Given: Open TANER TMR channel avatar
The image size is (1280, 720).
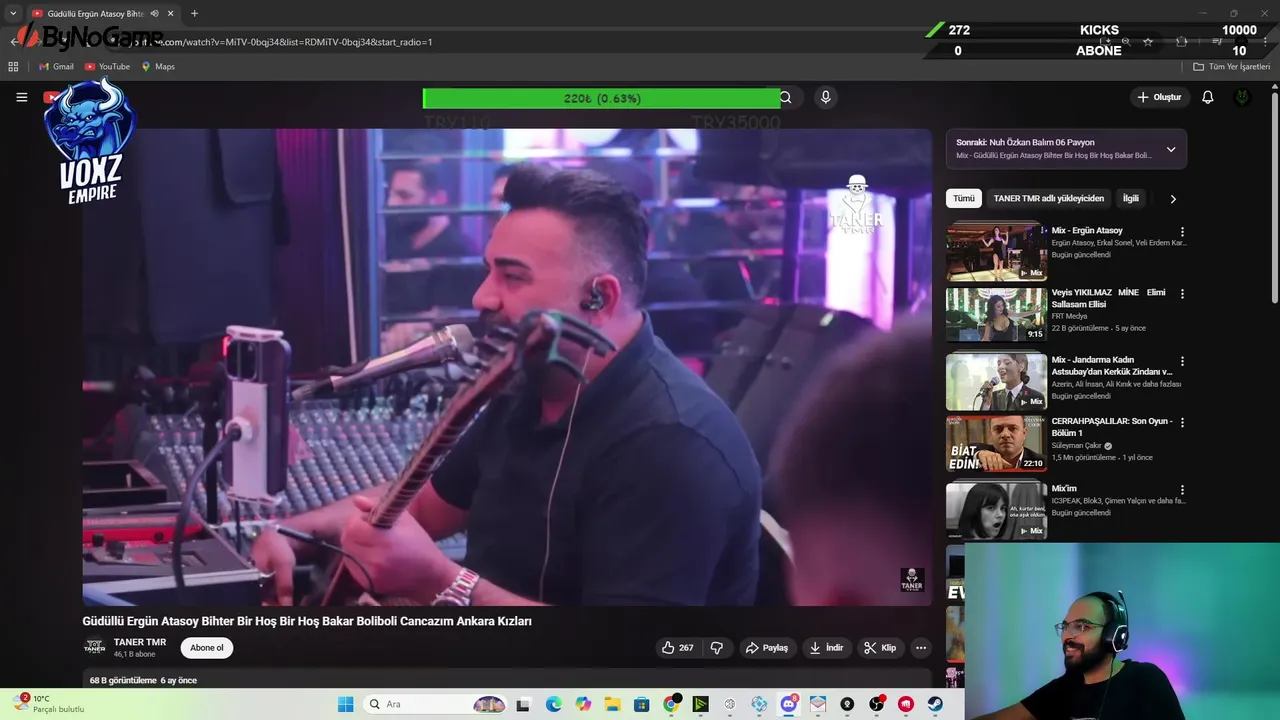Looking at the screenshot, I should coord(94,647).
